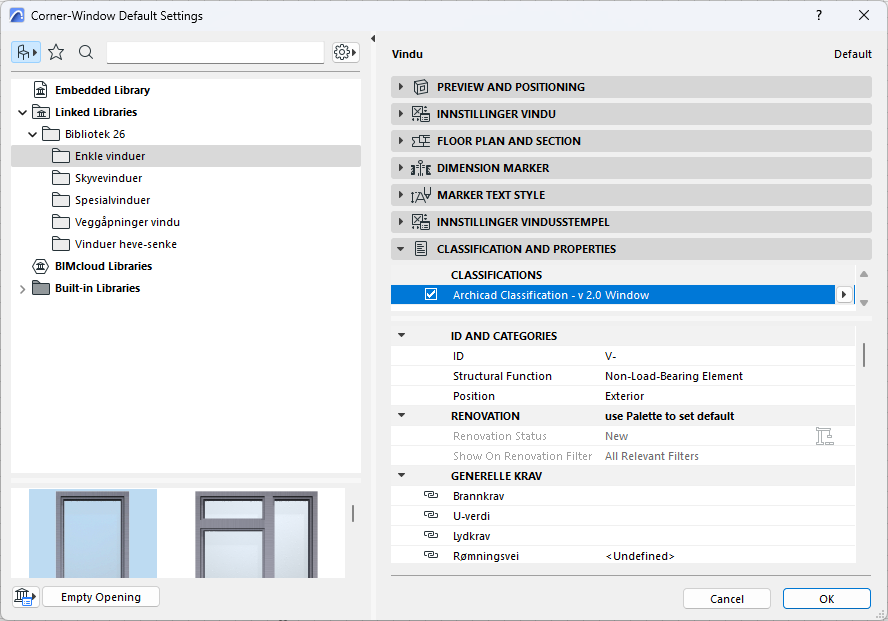Click the link icon beside Brannkrav

tap(431, 496)
